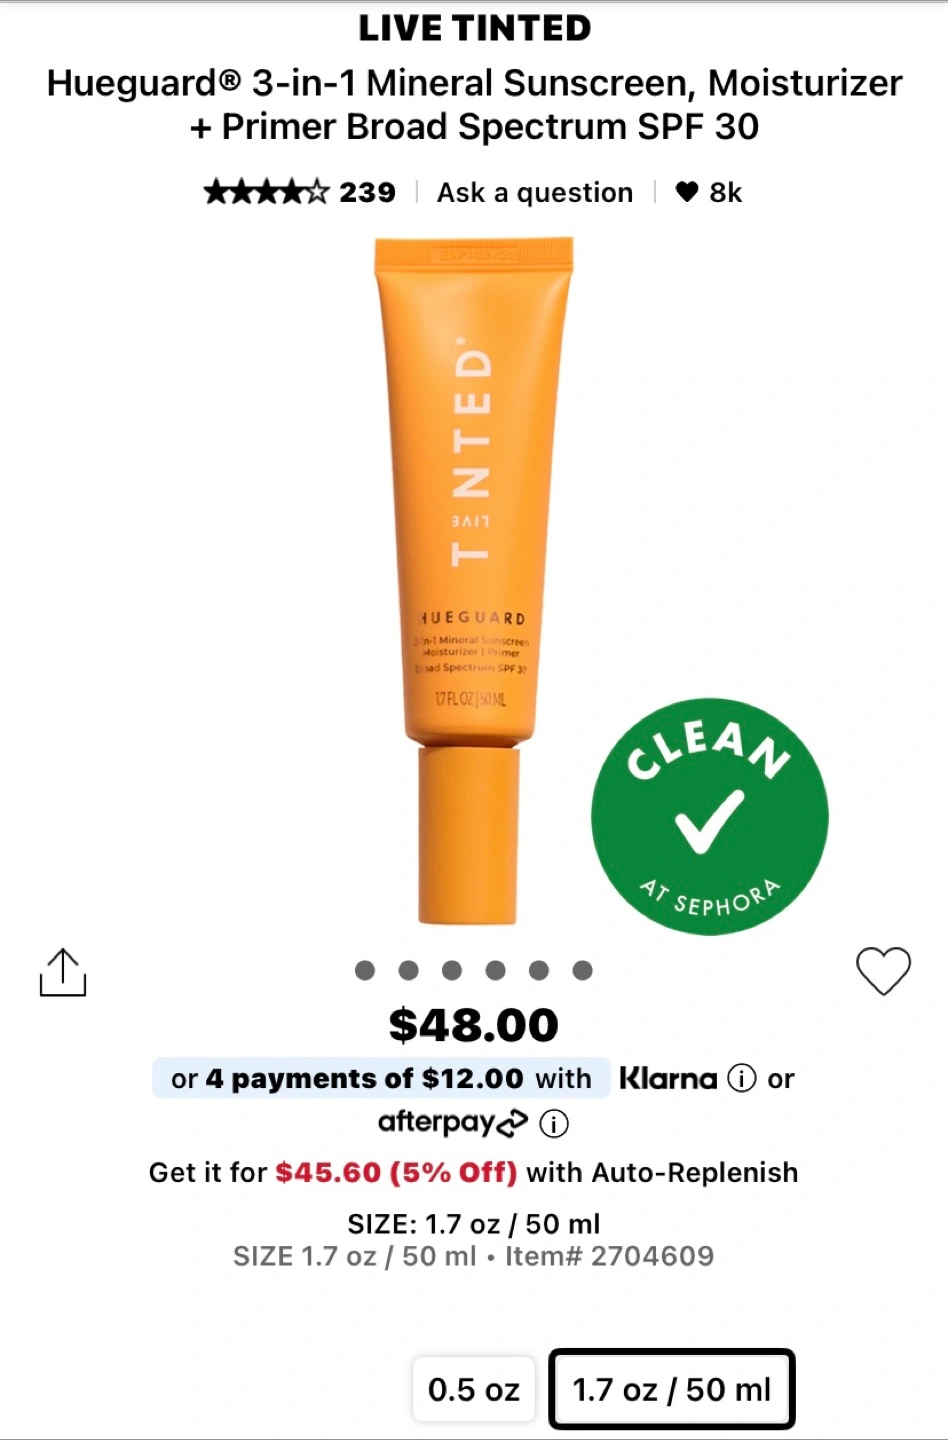Tap the Auto-Replenish 5% off offer
The height and width of the screenshot is (1440, 948).
(x=473, y=1172)
